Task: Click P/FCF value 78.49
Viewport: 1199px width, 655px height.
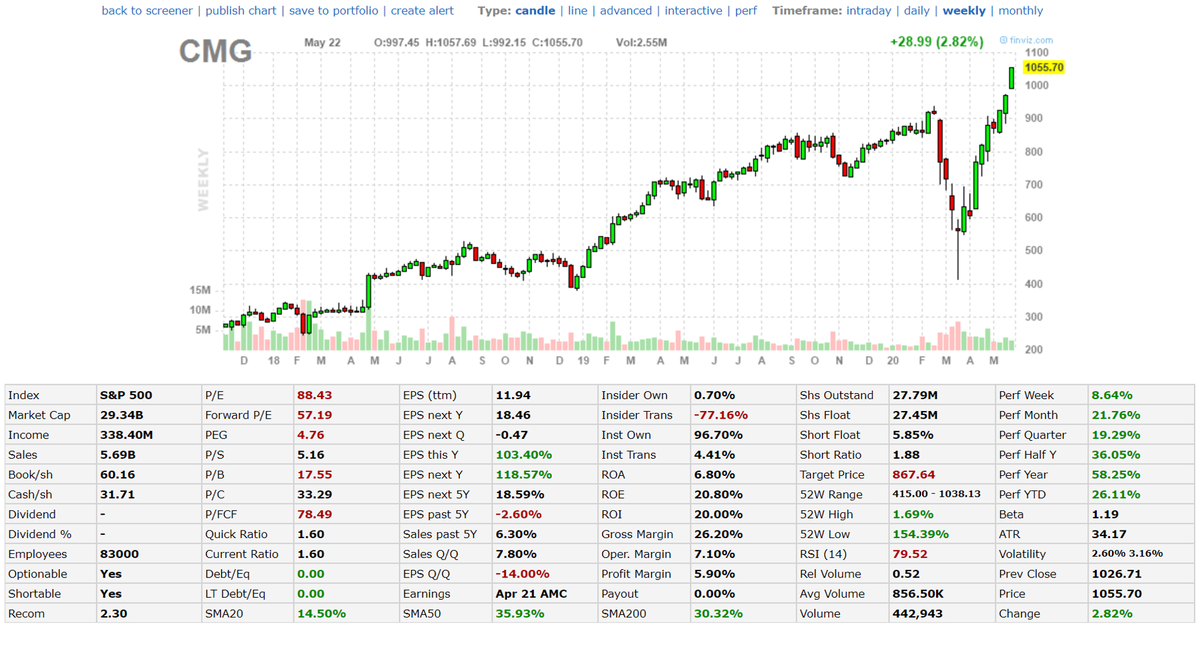Action: pos(314,514)
